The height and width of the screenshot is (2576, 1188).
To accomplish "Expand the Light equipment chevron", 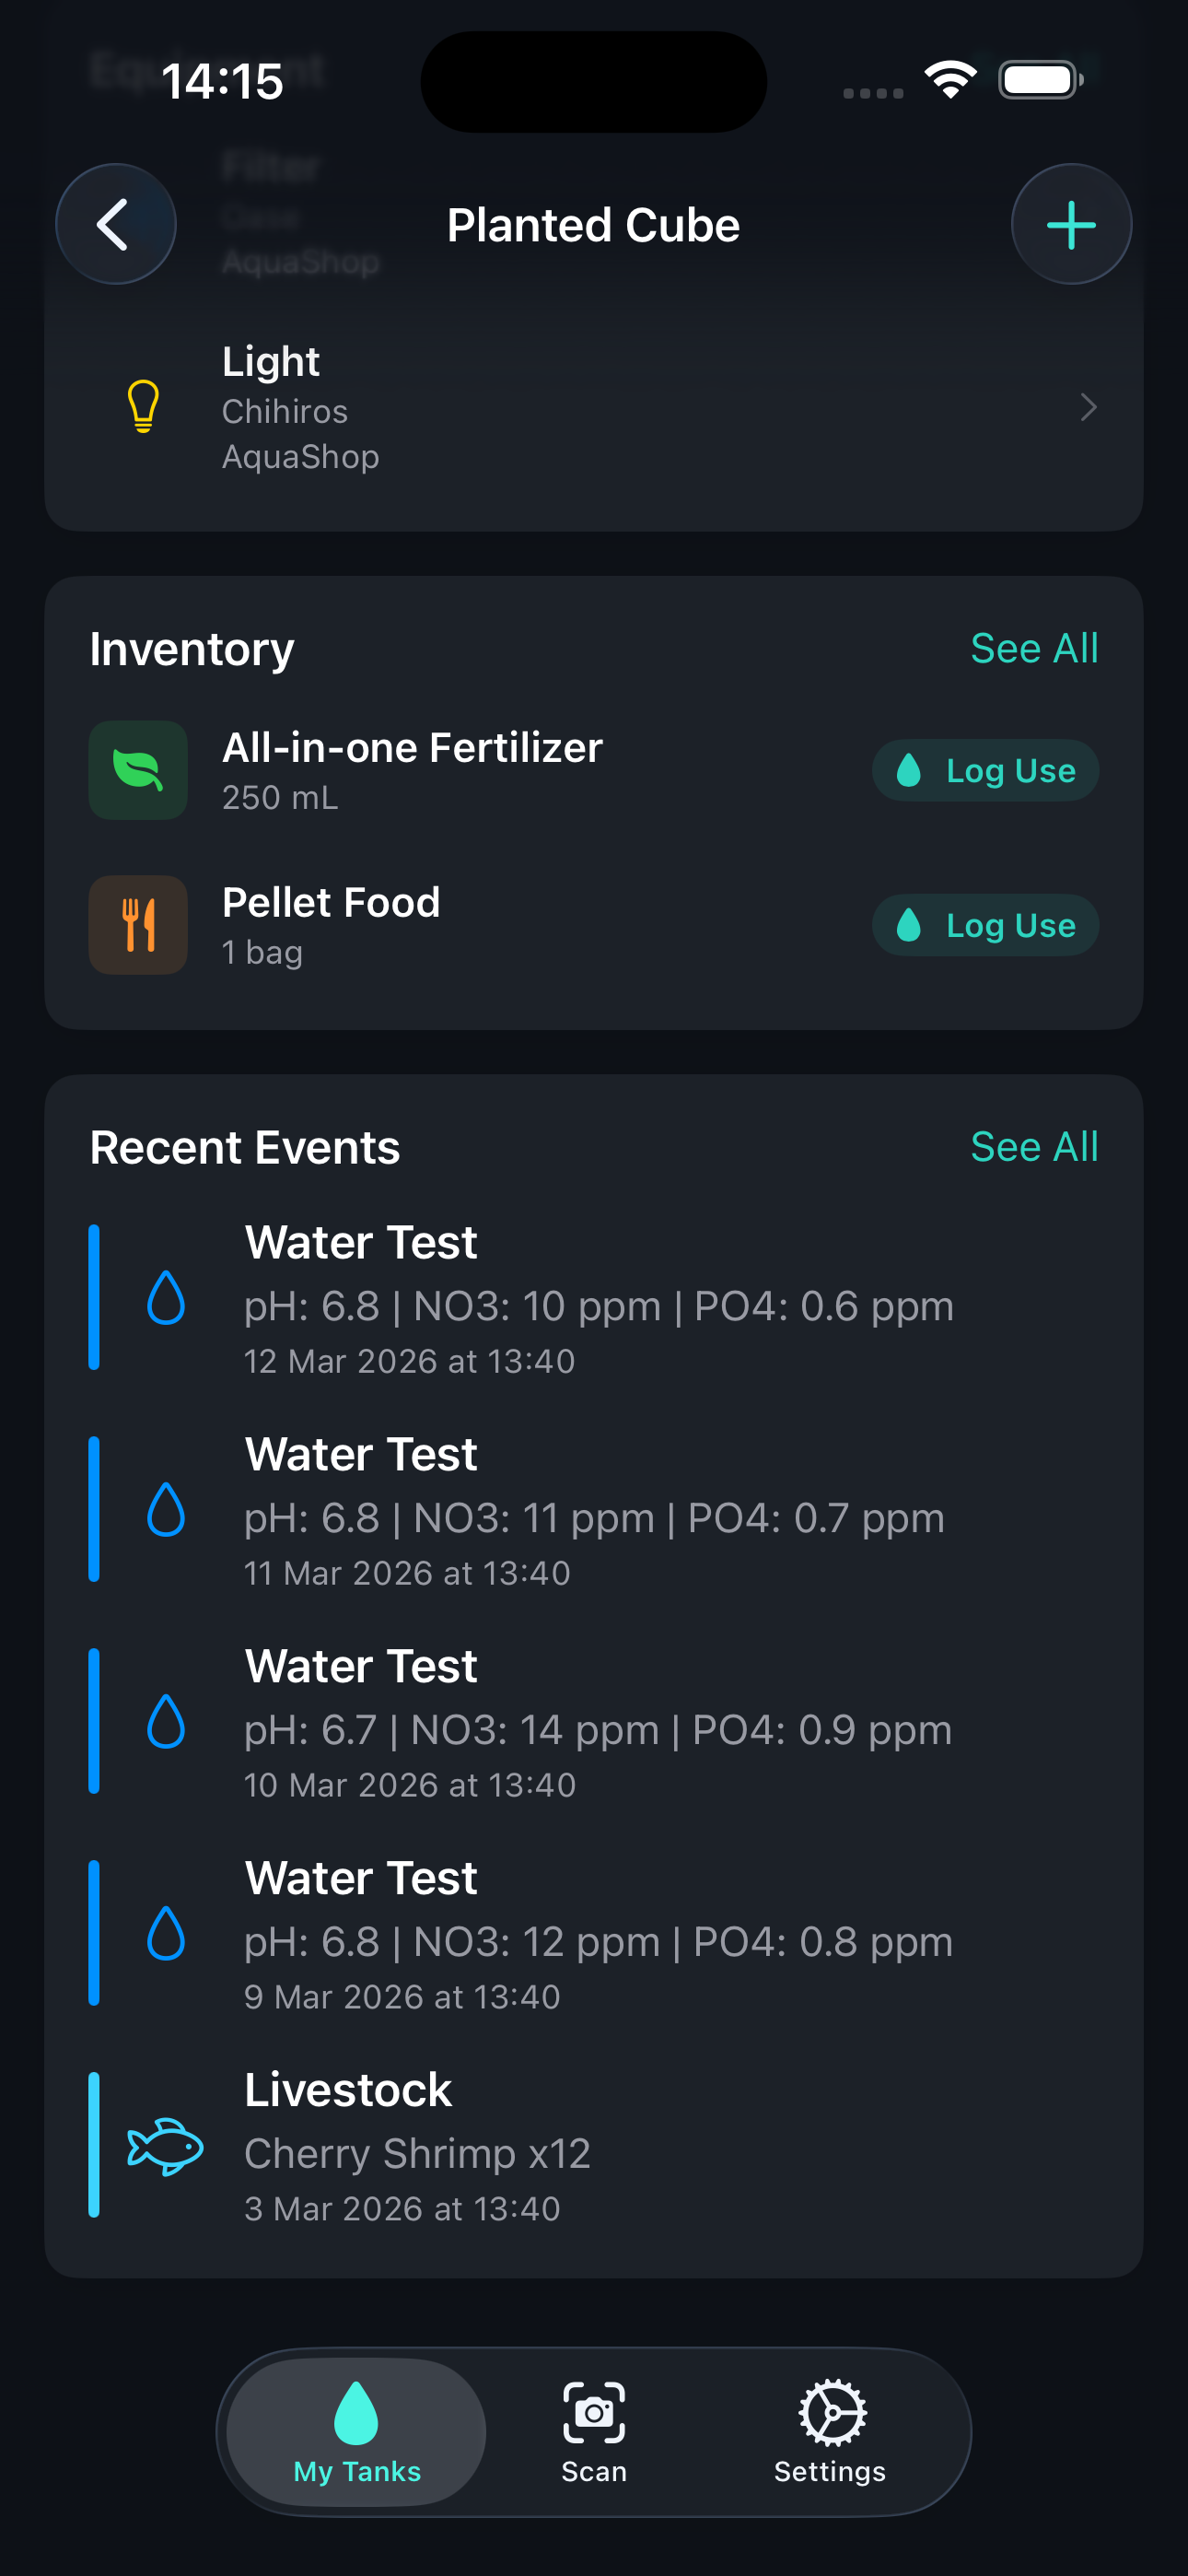I will 1088,407.
